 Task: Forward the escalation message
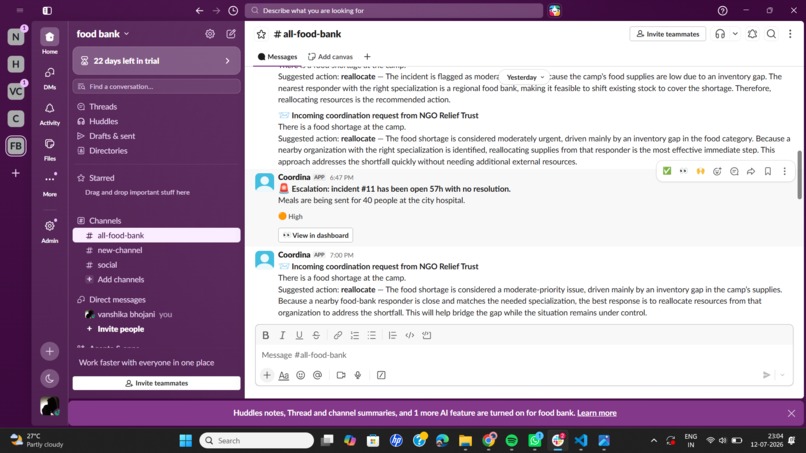[x=751, y=171]
